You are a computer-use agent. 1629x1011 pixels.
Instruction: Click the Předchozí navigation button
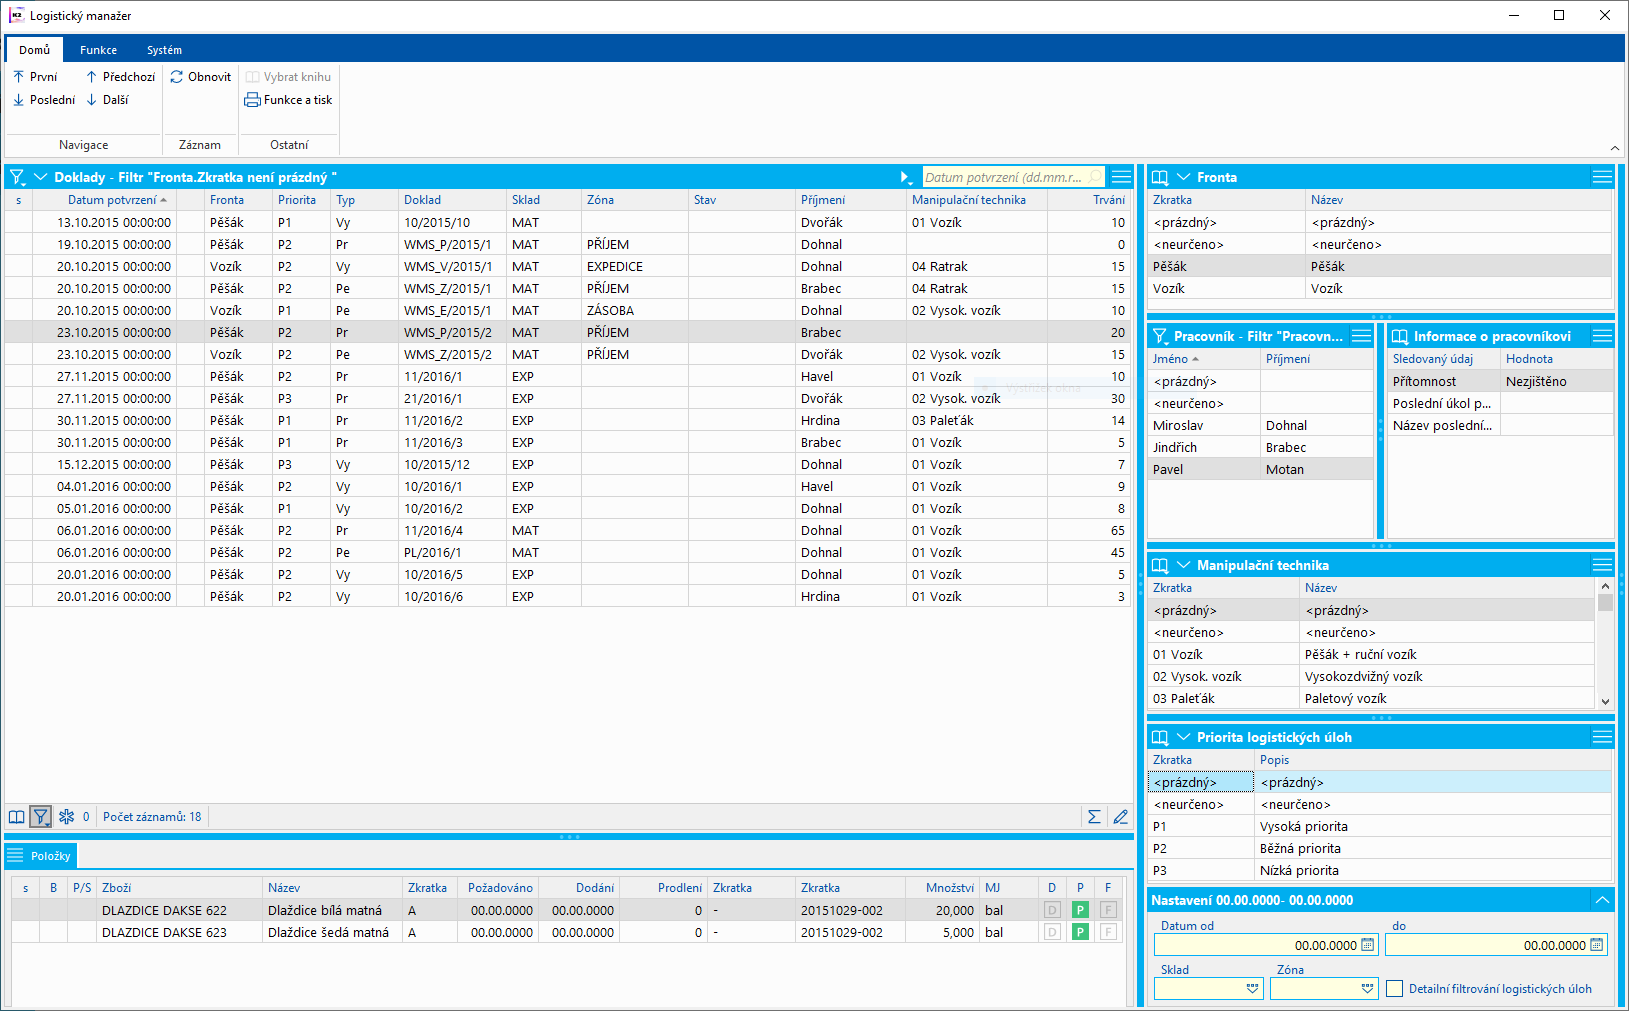pyautogui.click(x=120, y=77)
